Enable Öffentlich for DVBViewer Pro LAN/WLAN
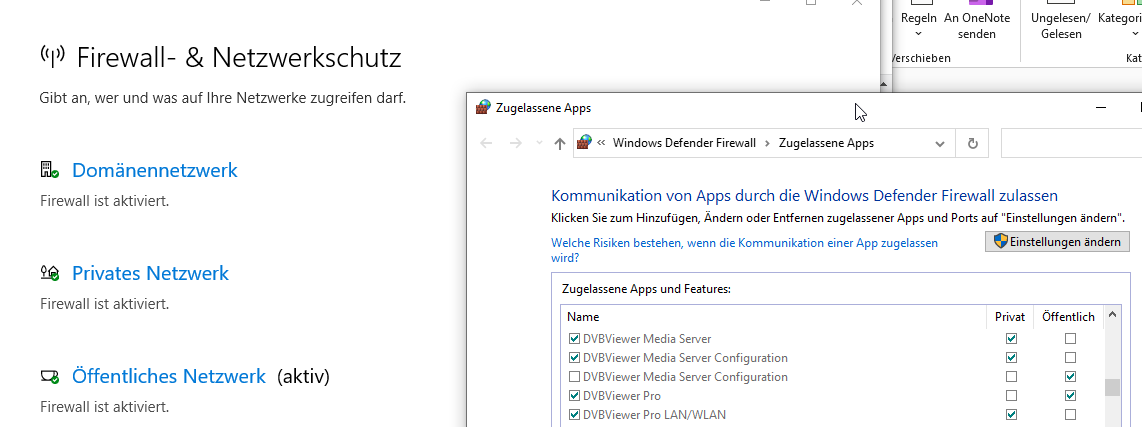This screenshot has width=1142, height=427. click(x=1071, y=415)
